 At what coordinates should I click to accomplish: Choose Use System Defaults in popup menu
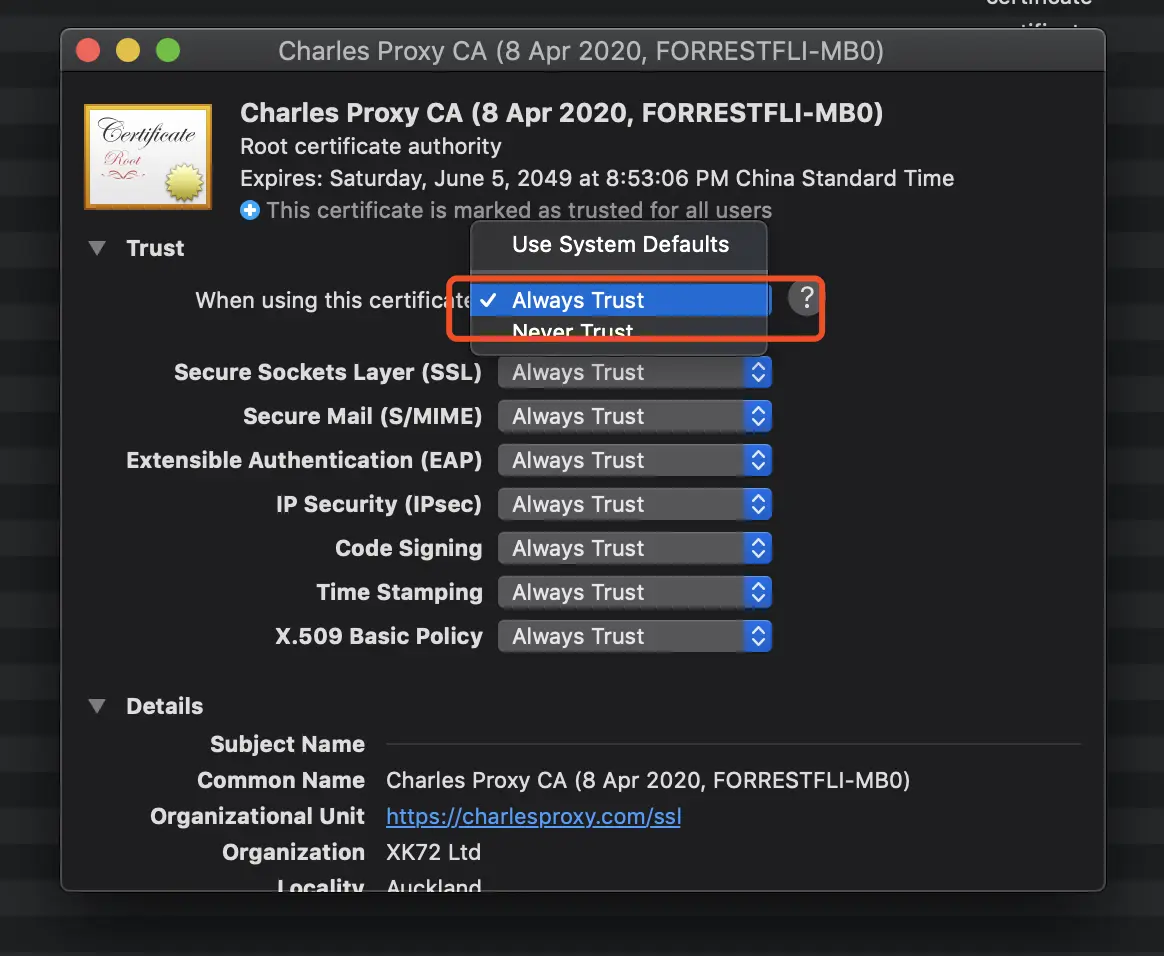point(618,244)
